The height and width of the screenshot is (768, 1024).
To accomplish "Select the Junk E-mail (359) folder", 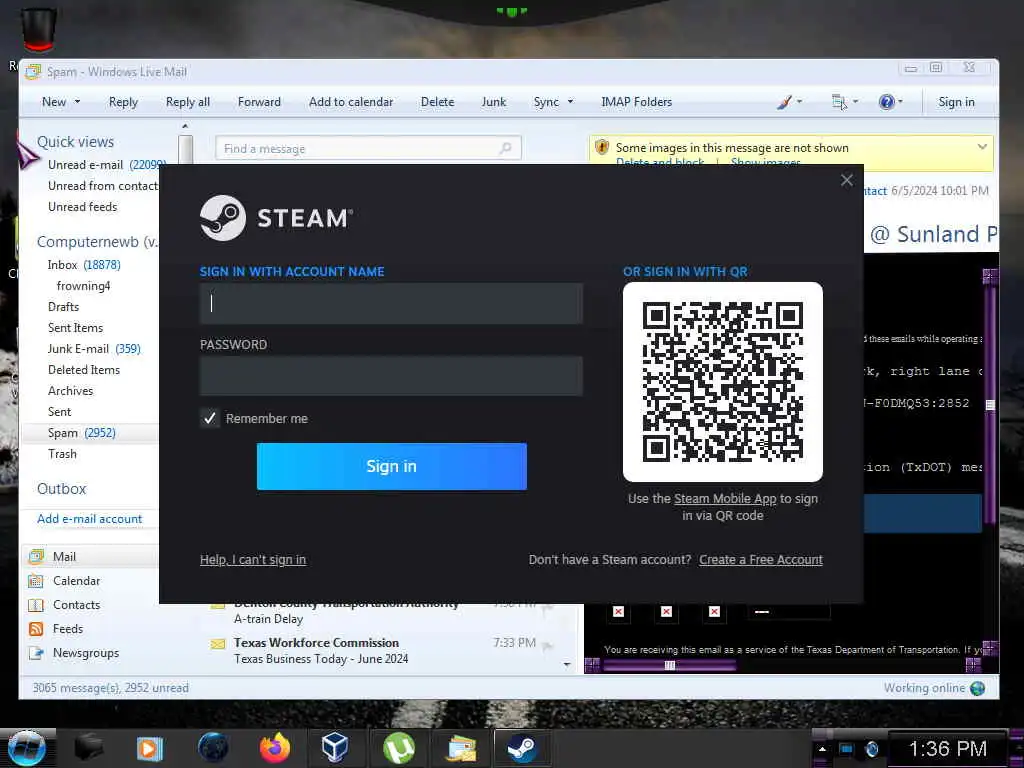I will [x=94, y=349].
